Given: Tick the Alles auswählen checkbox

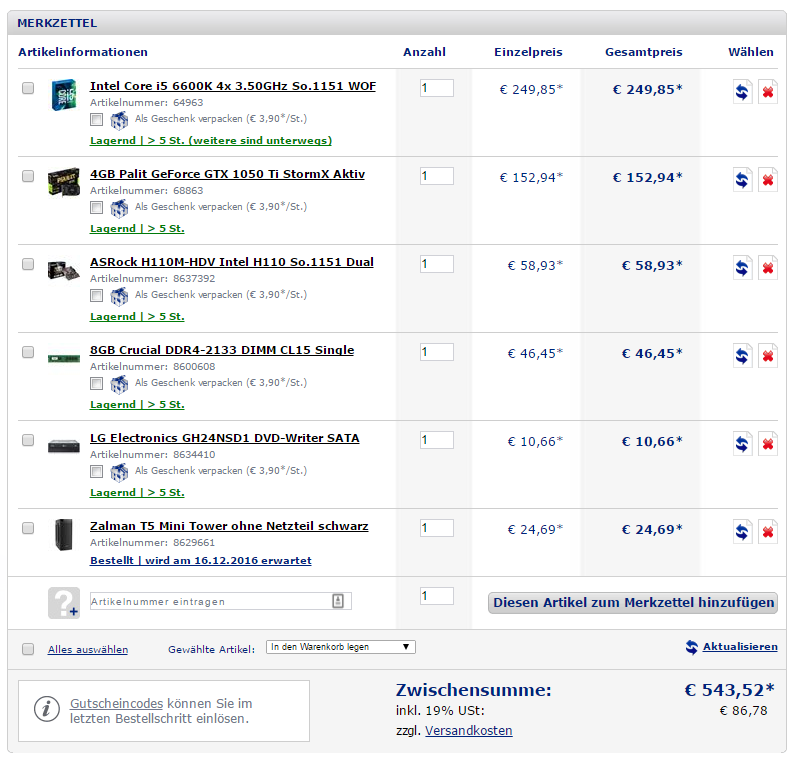Looking at the screenshot, I should 28,649.
